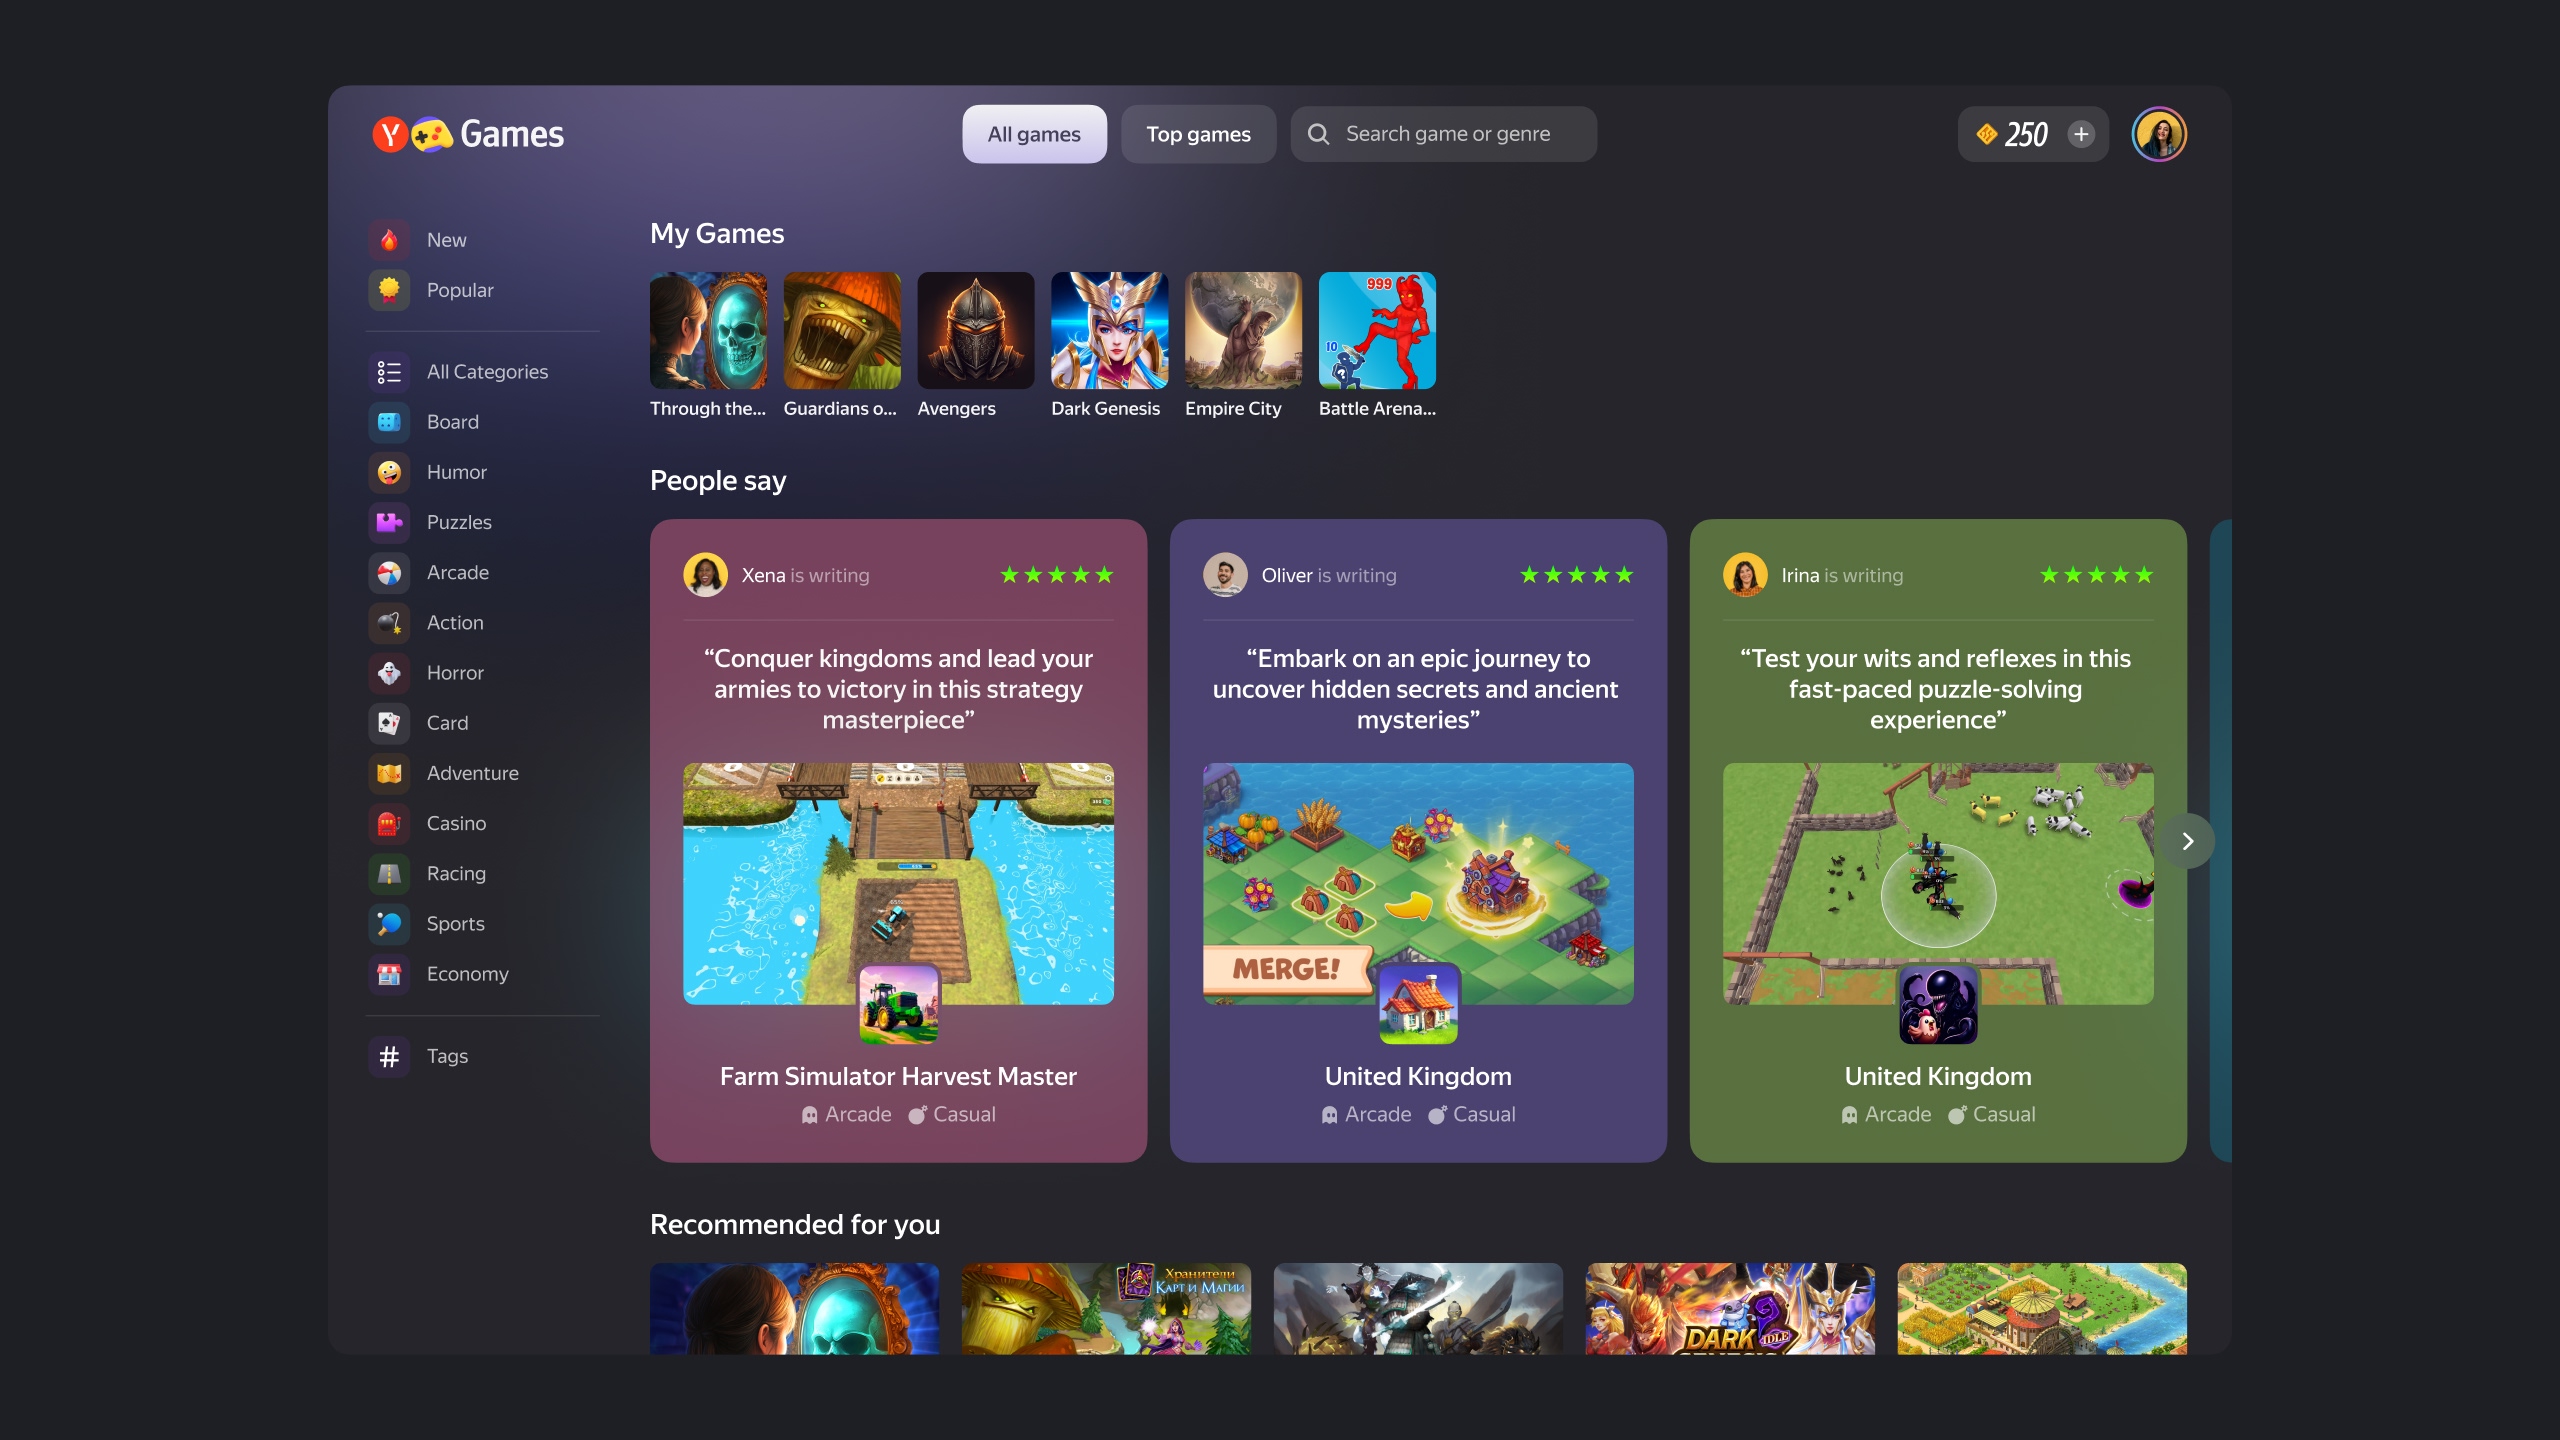Screen dimensions: 2560x1440
Task: Switch to the Top games tab
Action: 1198,134
